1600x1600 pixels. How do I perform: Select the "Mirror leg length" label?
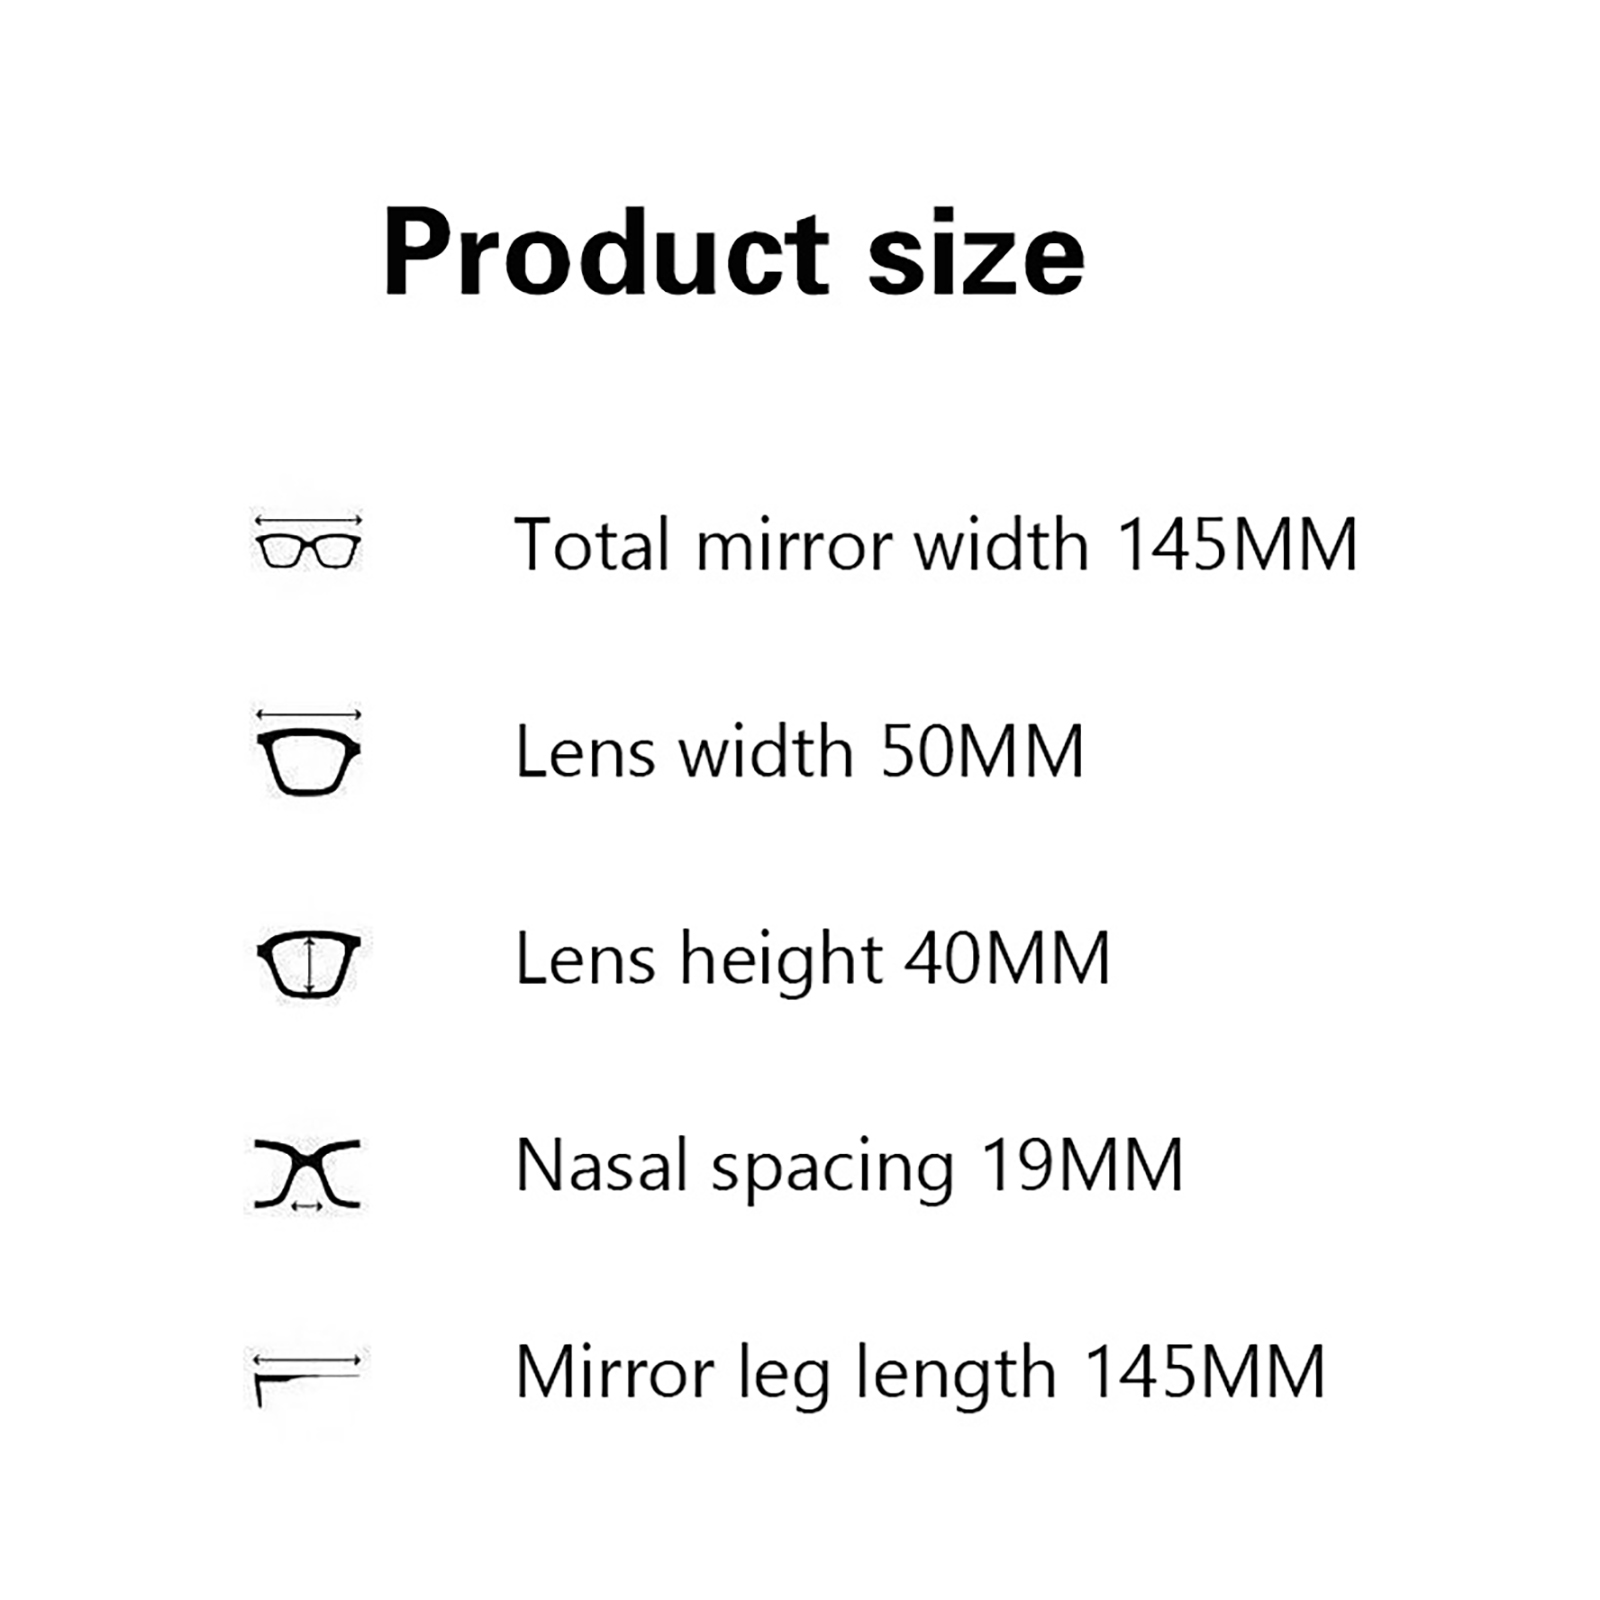pos(785,1372)
